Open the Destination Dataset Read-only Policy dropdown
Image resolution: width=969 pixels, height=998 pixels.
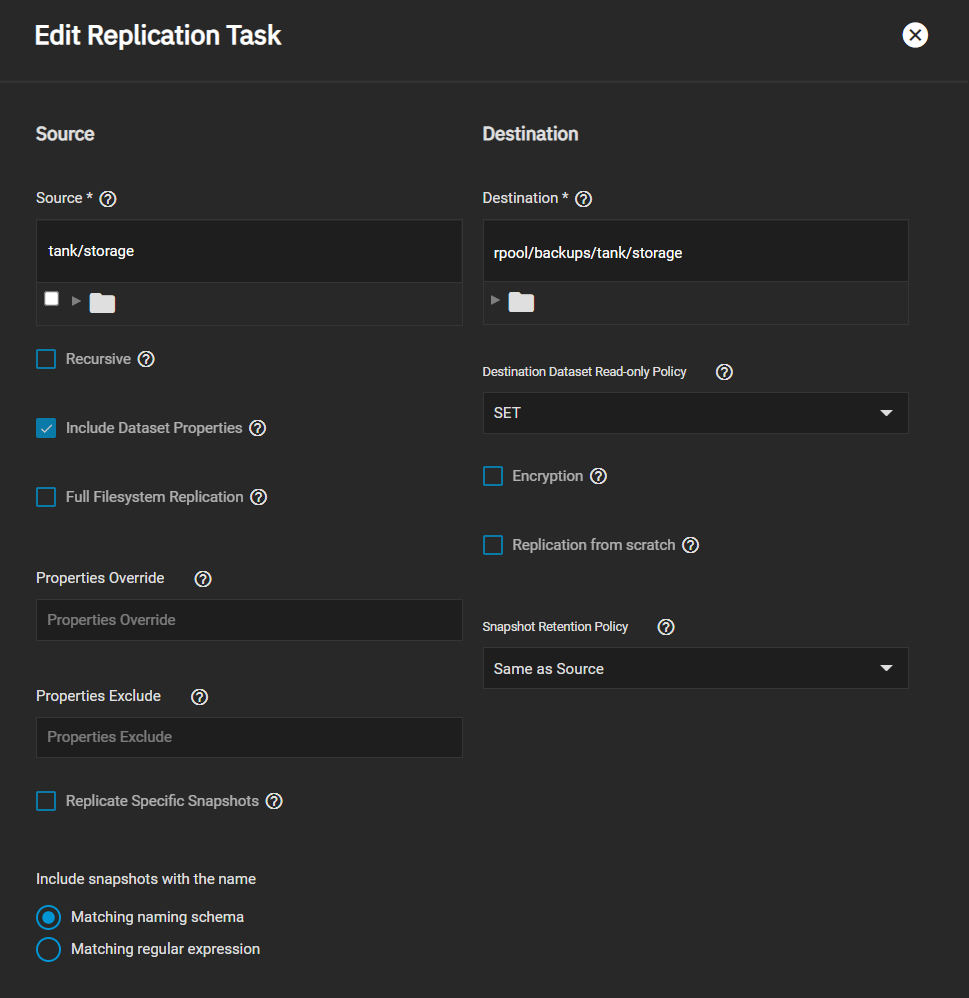(x=695, y=413)
